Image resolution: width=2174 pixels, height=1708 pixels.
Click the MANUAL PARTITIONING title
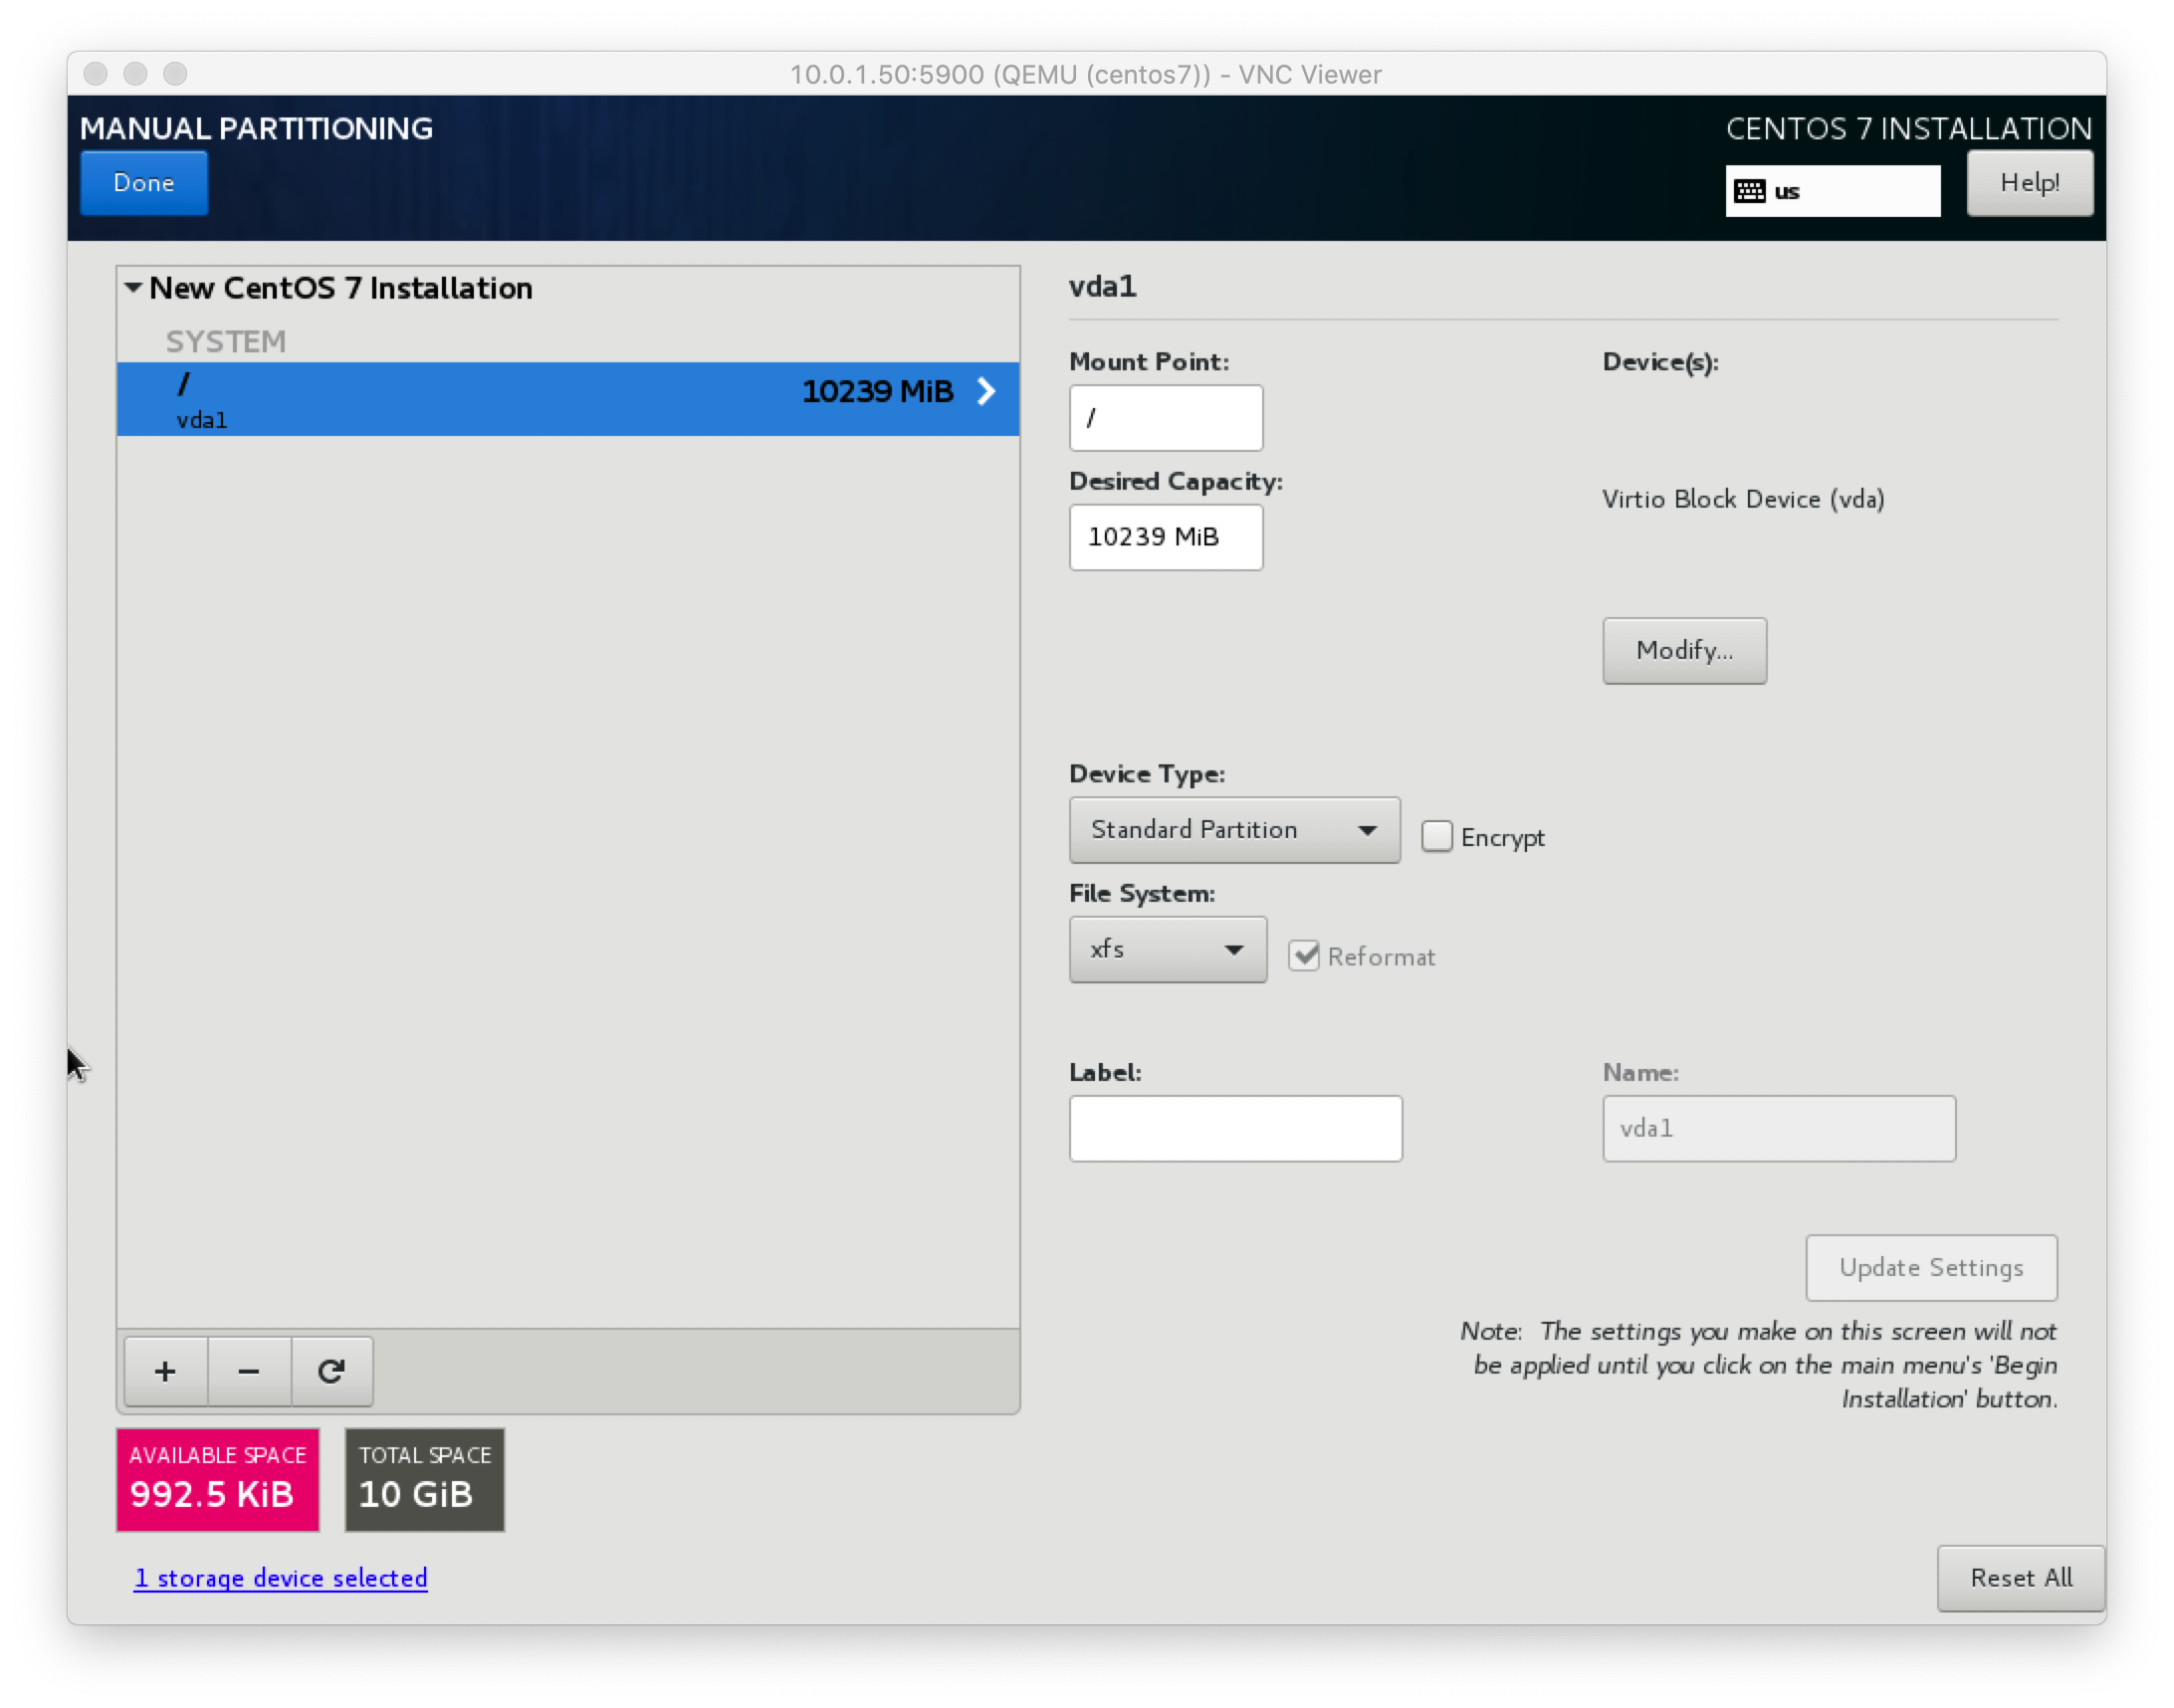click(256, 128)
